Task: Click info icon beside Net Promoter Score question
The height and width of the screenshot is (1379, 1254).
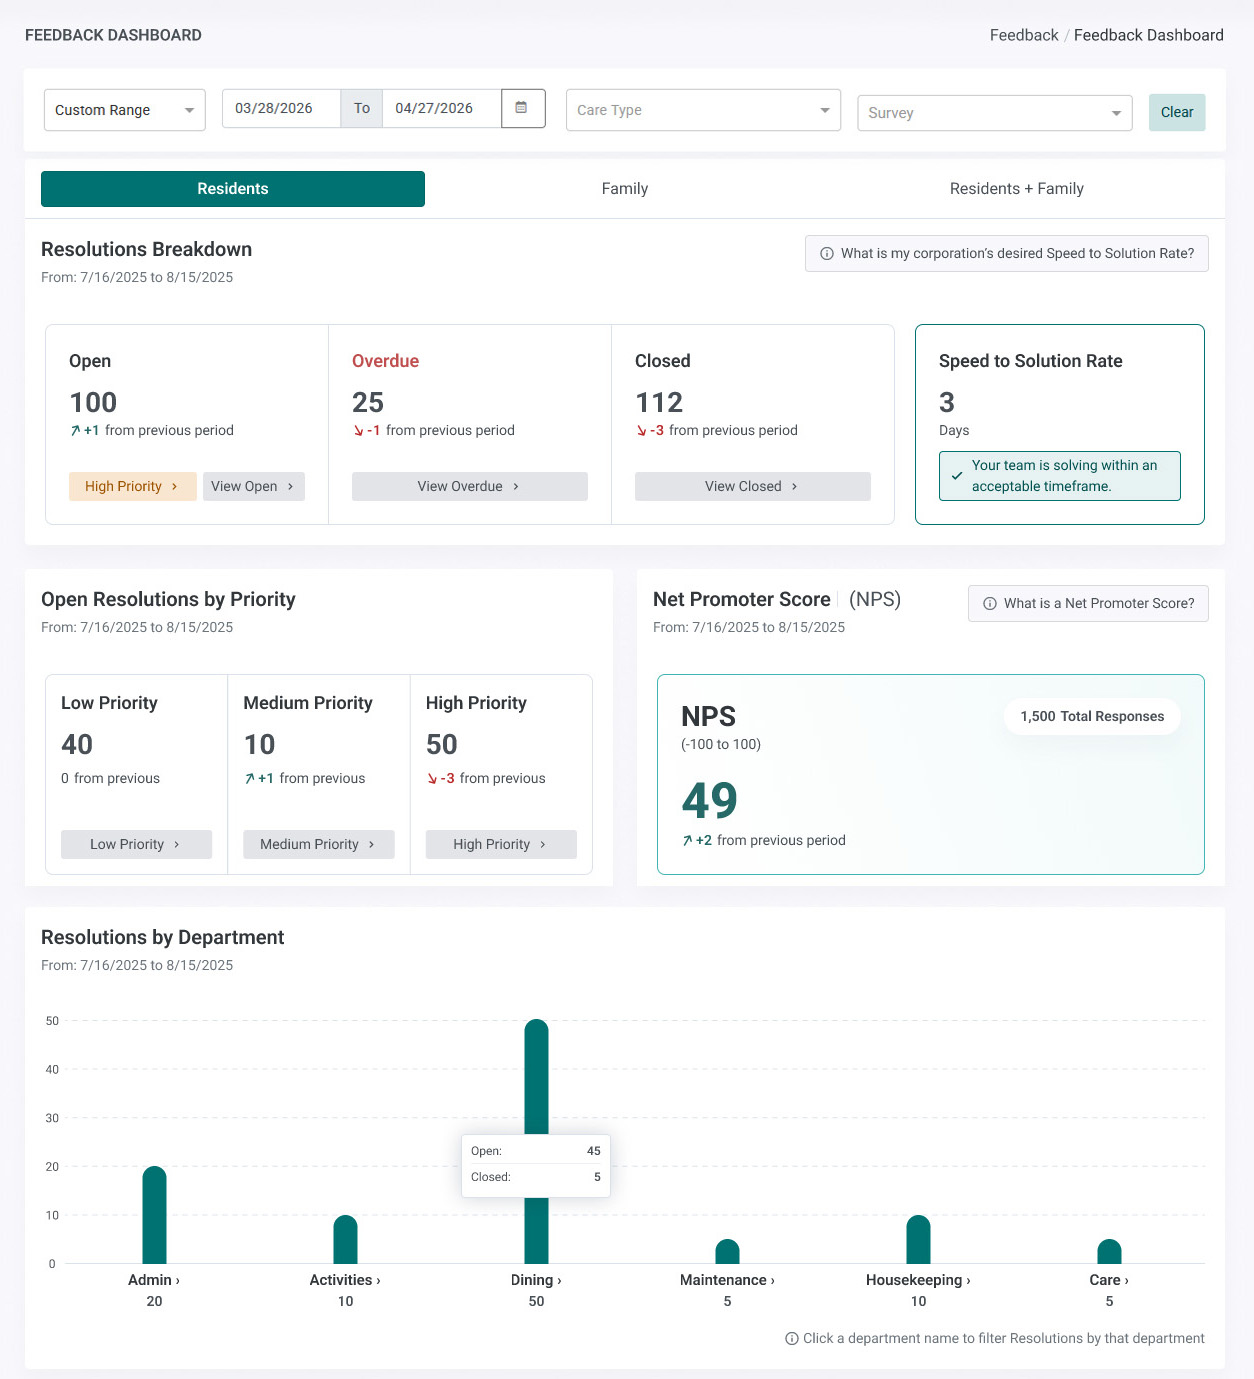Action: (x=990, y=604)
